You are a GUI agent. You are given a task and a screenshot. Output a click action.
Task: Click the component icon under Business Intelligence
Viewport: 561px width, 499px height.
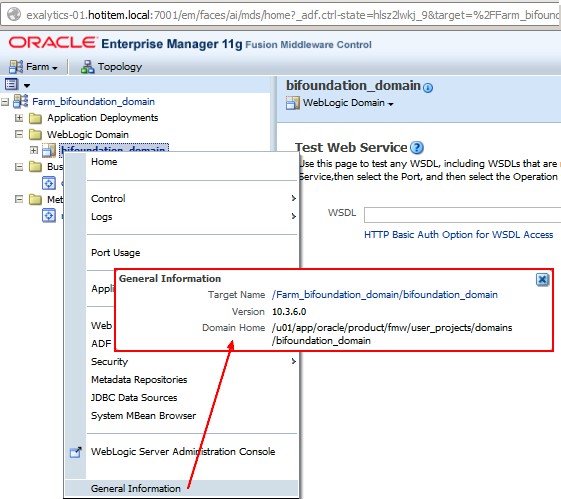(49, 183)
